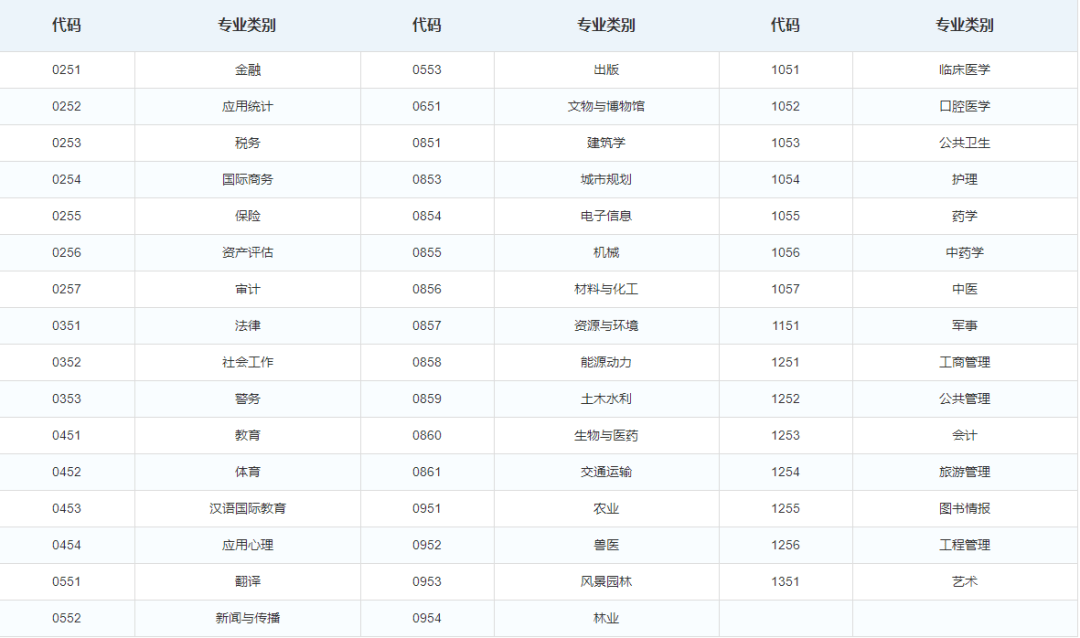This screenshot has width=1080, height=638.
Task: Select the 汉语国际教育 cell
Action: tap(247, 508)
